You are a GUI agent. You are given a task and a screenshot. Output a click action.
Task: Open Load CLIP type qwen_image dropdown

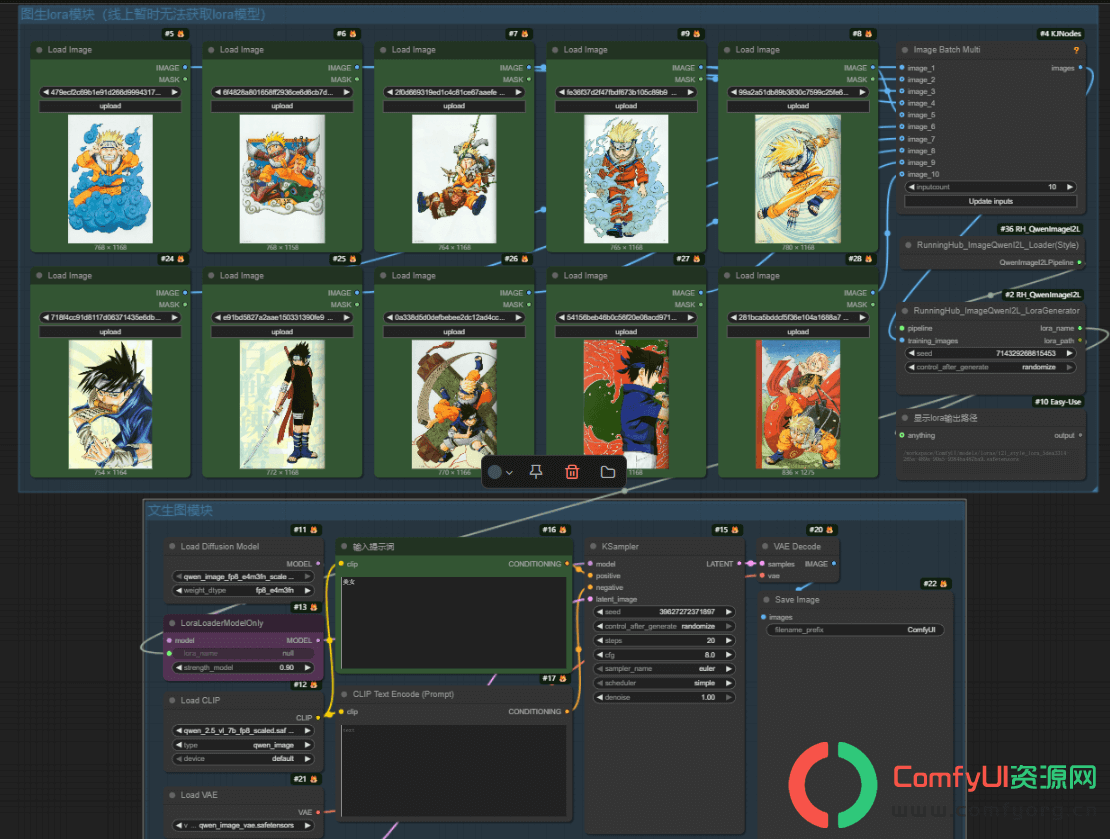coord(244,745)
